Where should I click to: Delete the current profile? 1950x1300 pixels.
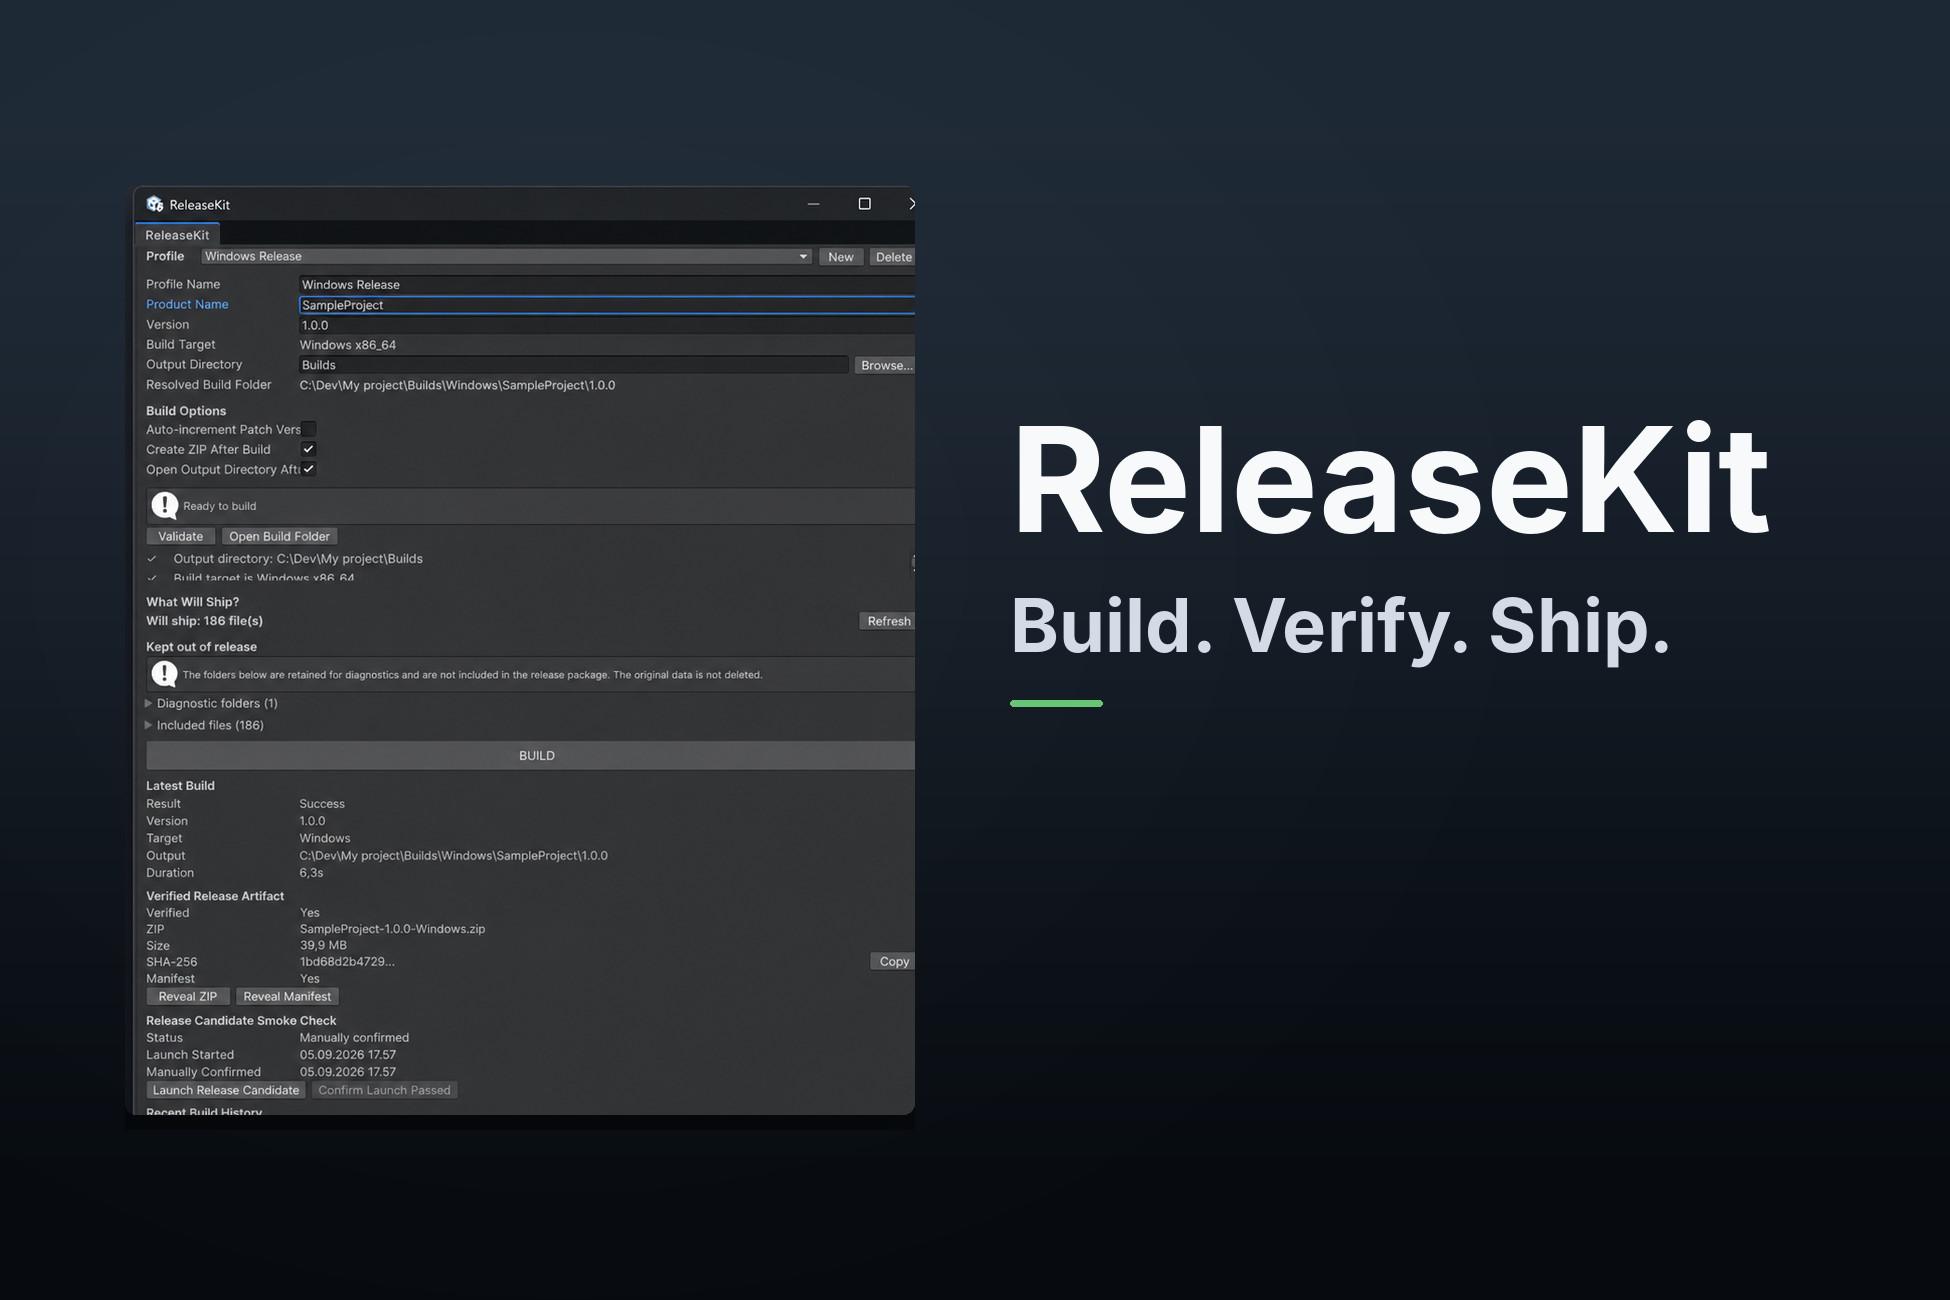coord(893,257)
